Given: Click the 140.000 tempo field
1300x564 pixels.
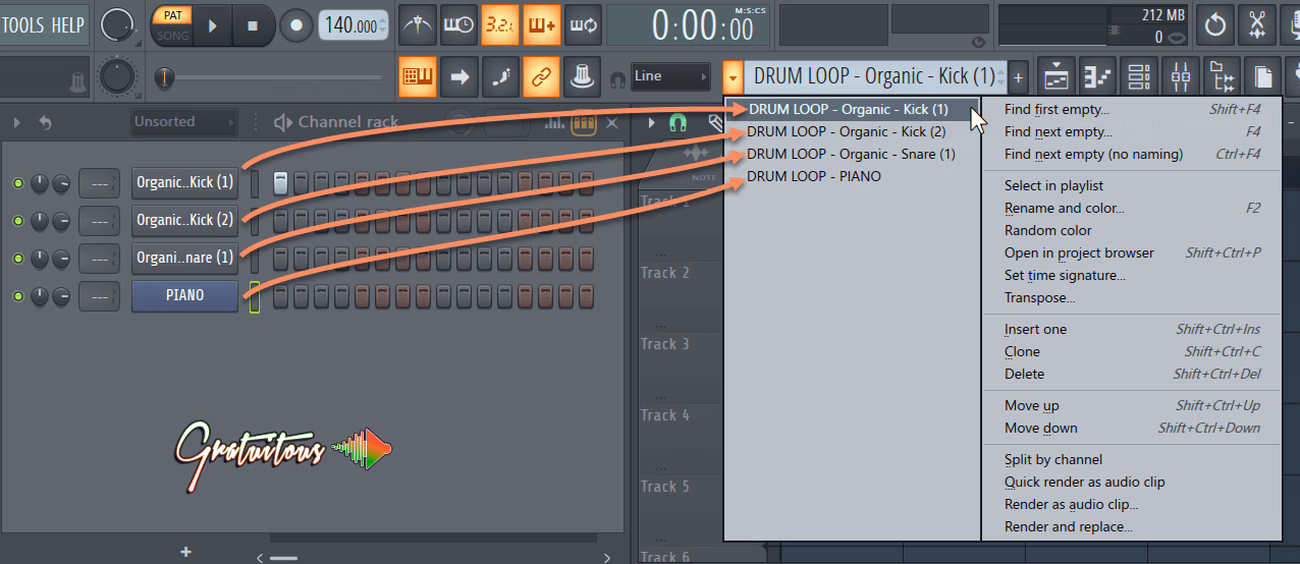Looking at the screenshot, I should [352, 26].
